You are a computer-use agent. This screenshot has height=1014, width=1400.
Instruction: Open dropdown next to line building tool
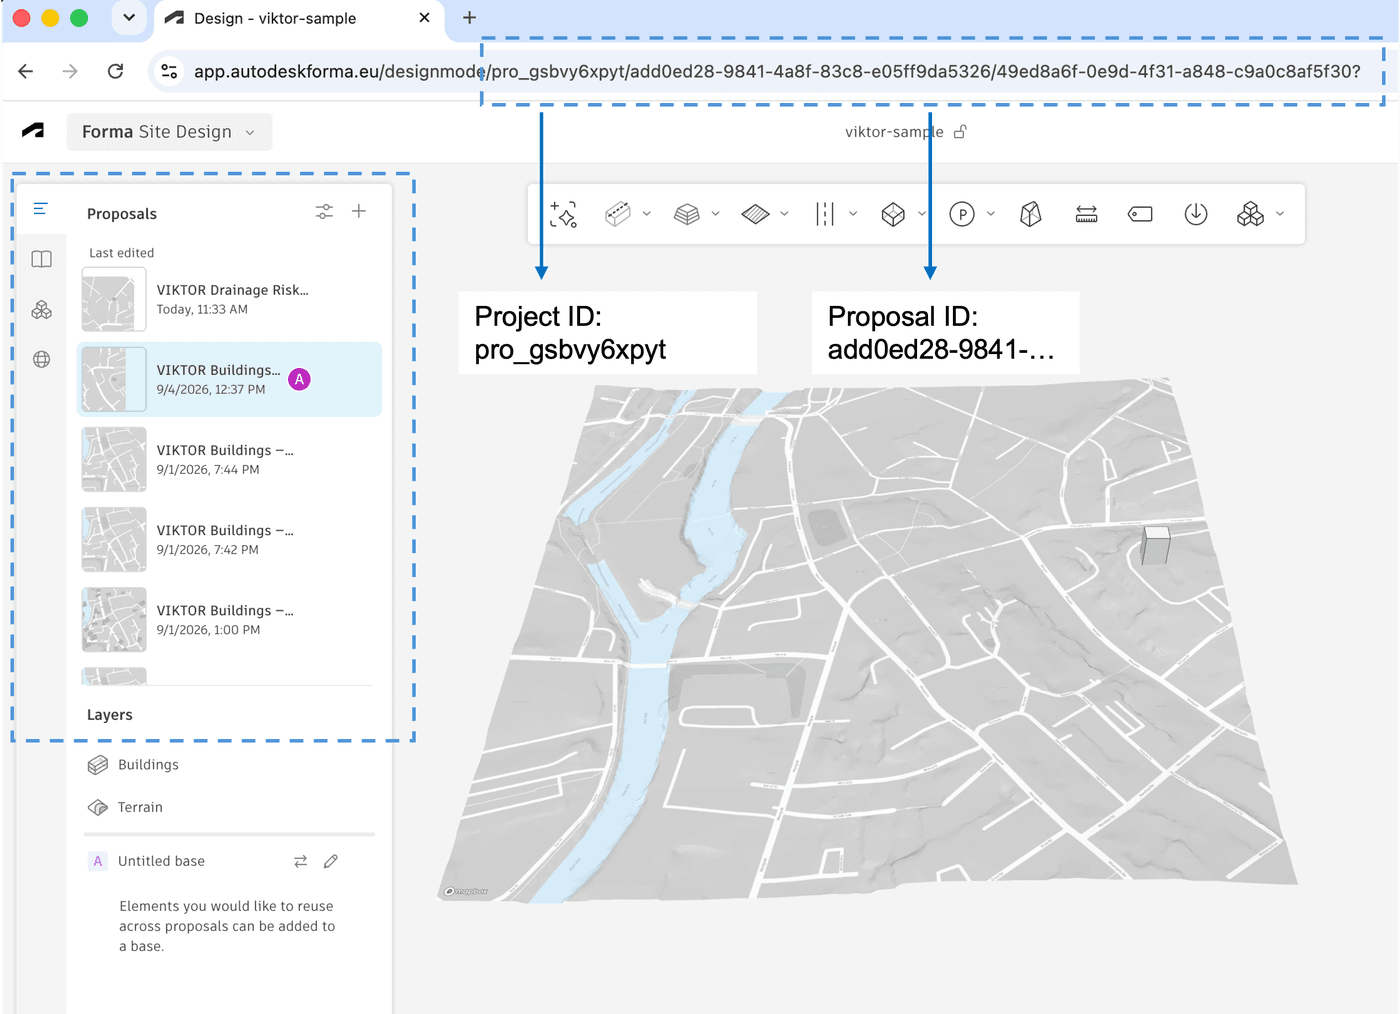point(647,214)
